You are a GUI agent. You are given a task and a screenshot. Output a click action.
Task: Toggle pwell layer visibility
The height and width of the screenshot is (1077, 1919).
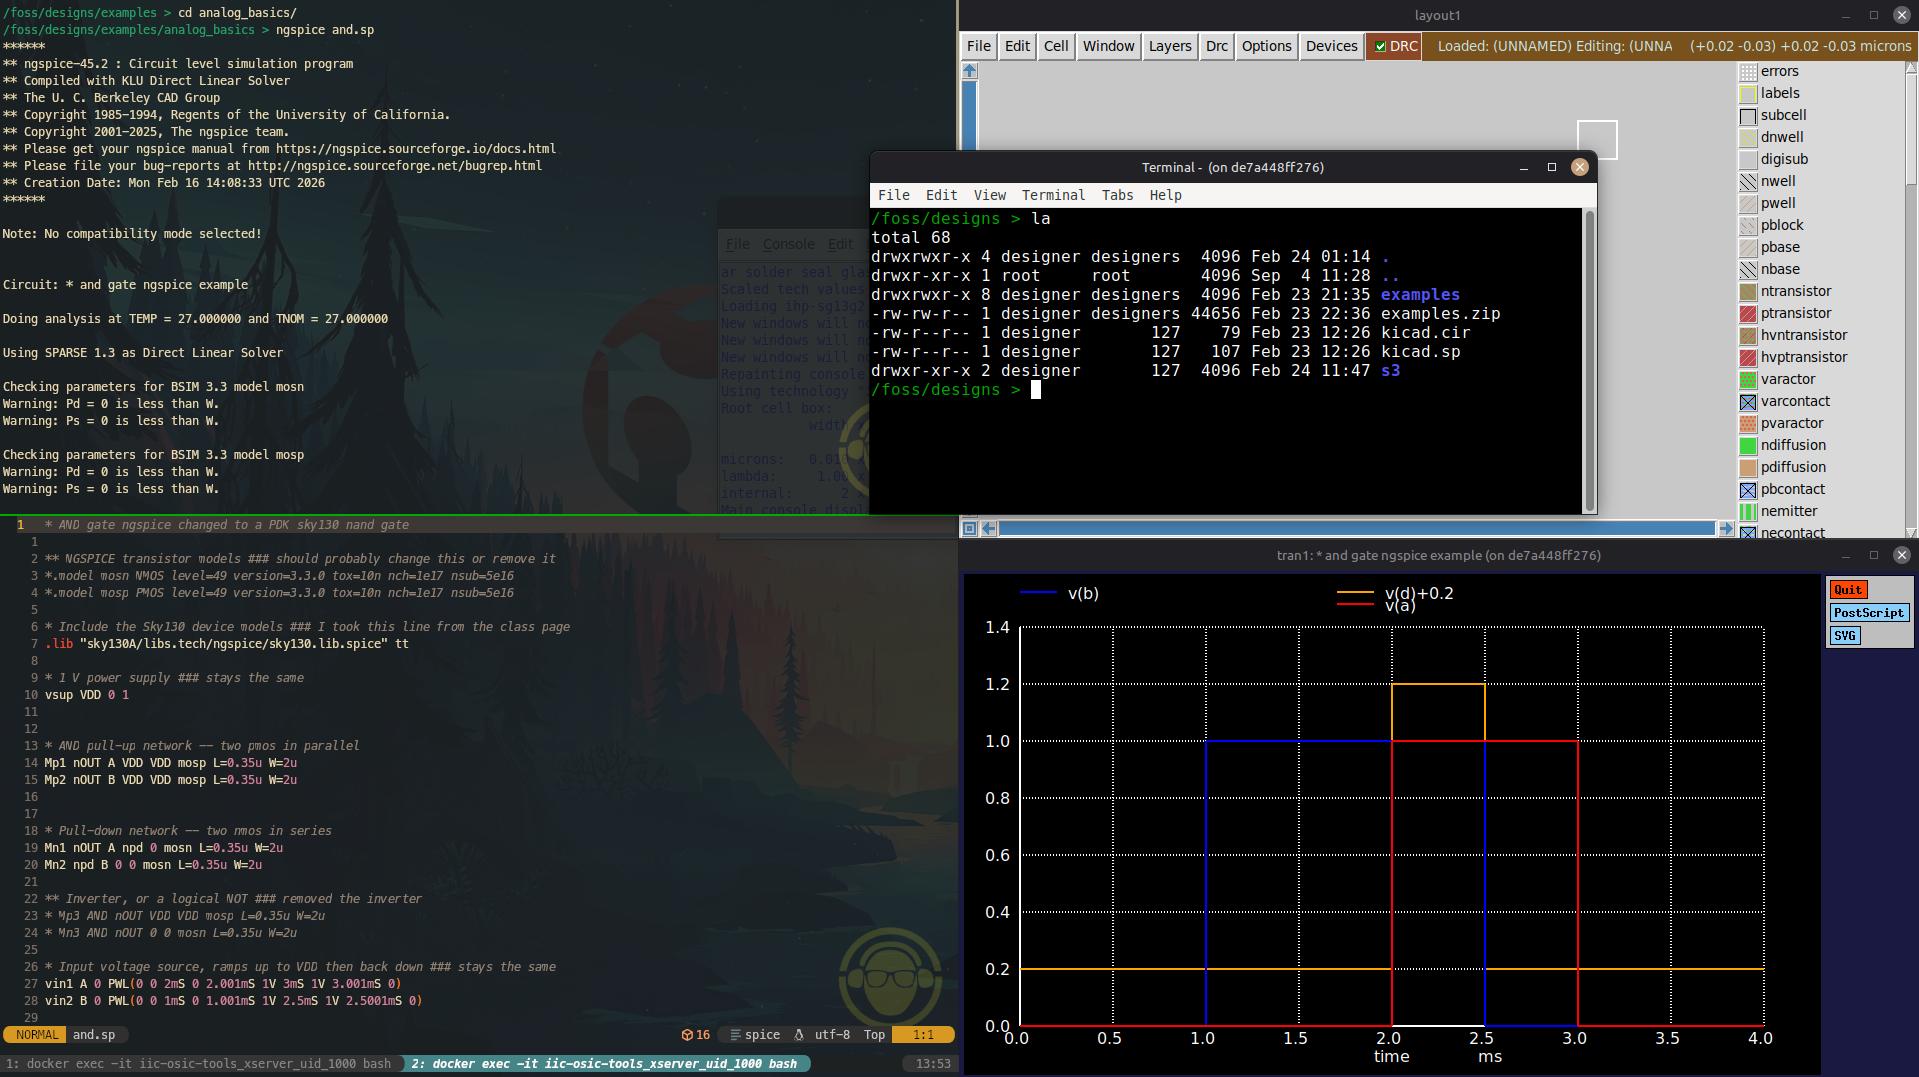point(1748,203)
